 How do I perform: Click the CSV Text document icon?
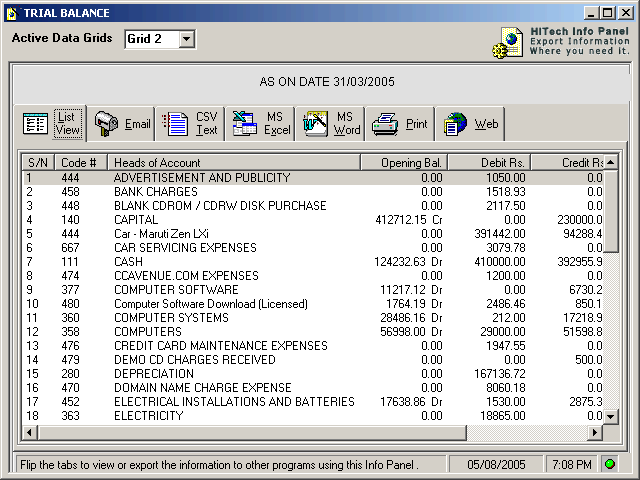176,124
